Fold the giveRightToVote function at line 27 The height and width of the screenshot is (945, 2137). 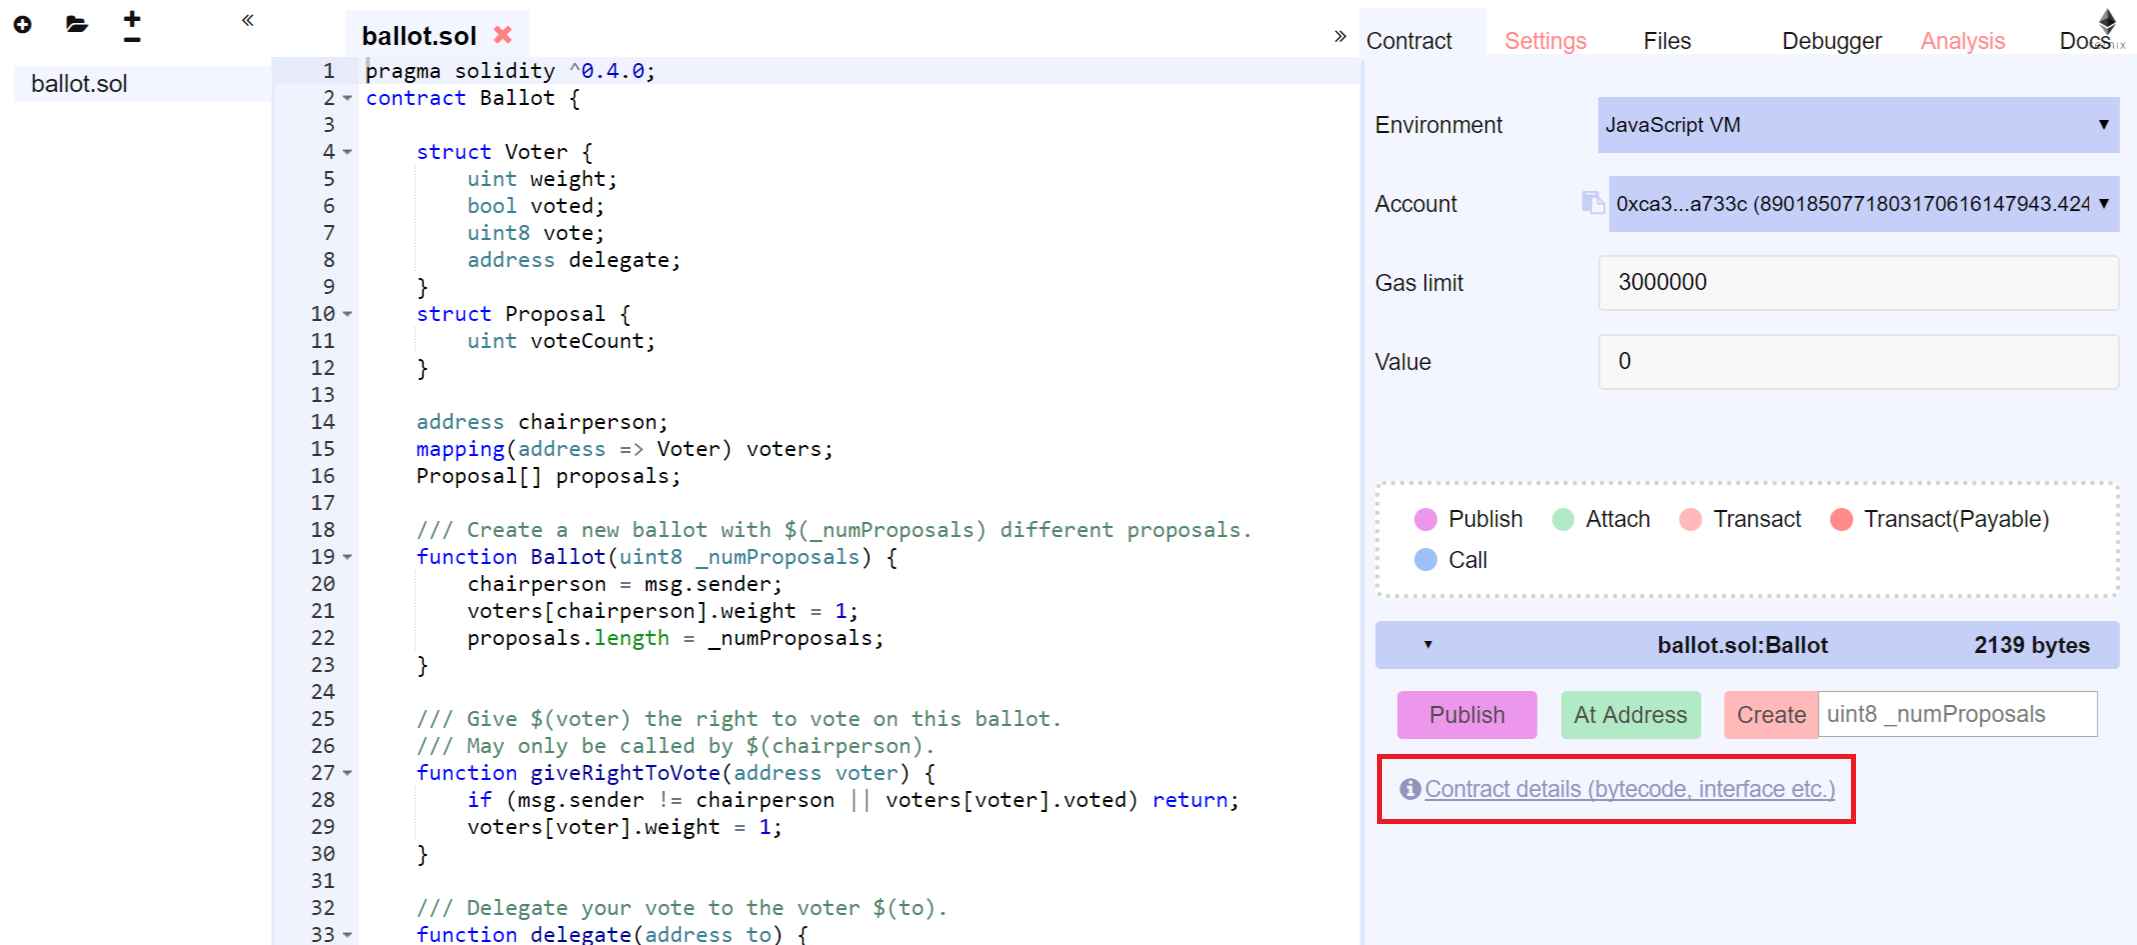click(x=348, y=773)
